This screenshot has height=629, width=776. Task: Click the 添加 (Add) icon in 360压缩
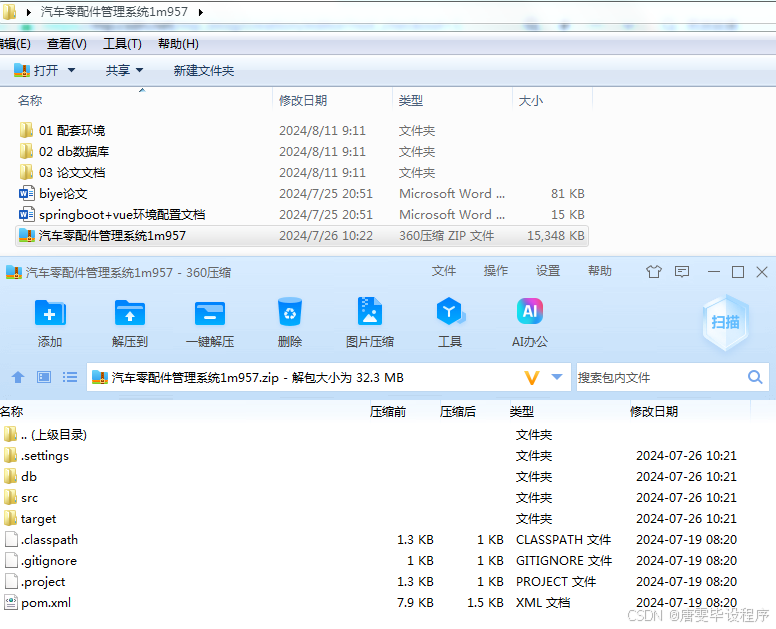click(x=49, y=313)
